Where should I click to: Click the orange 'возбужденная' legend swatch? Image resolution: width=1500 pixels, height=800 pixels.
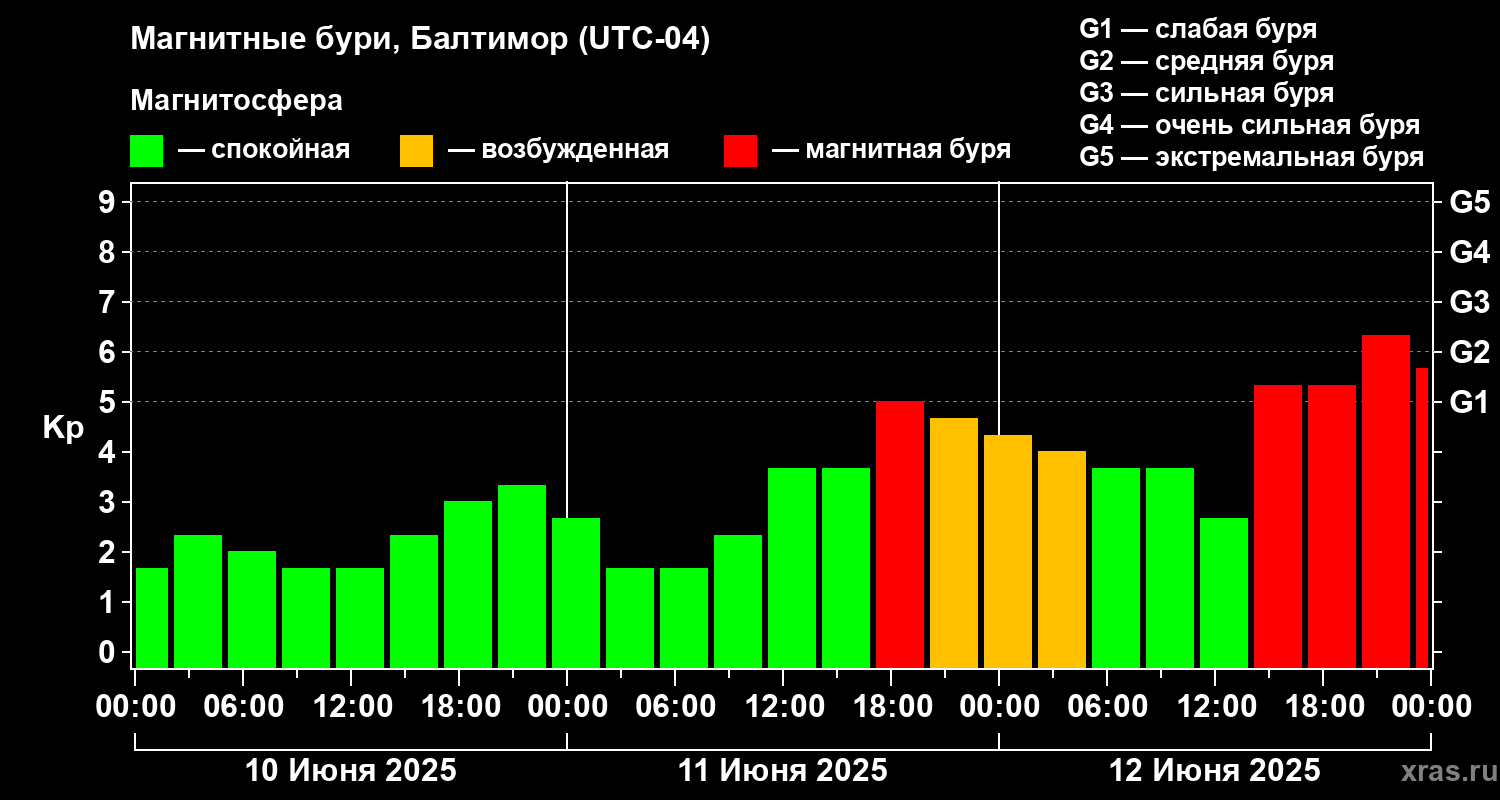coord(416,151)
